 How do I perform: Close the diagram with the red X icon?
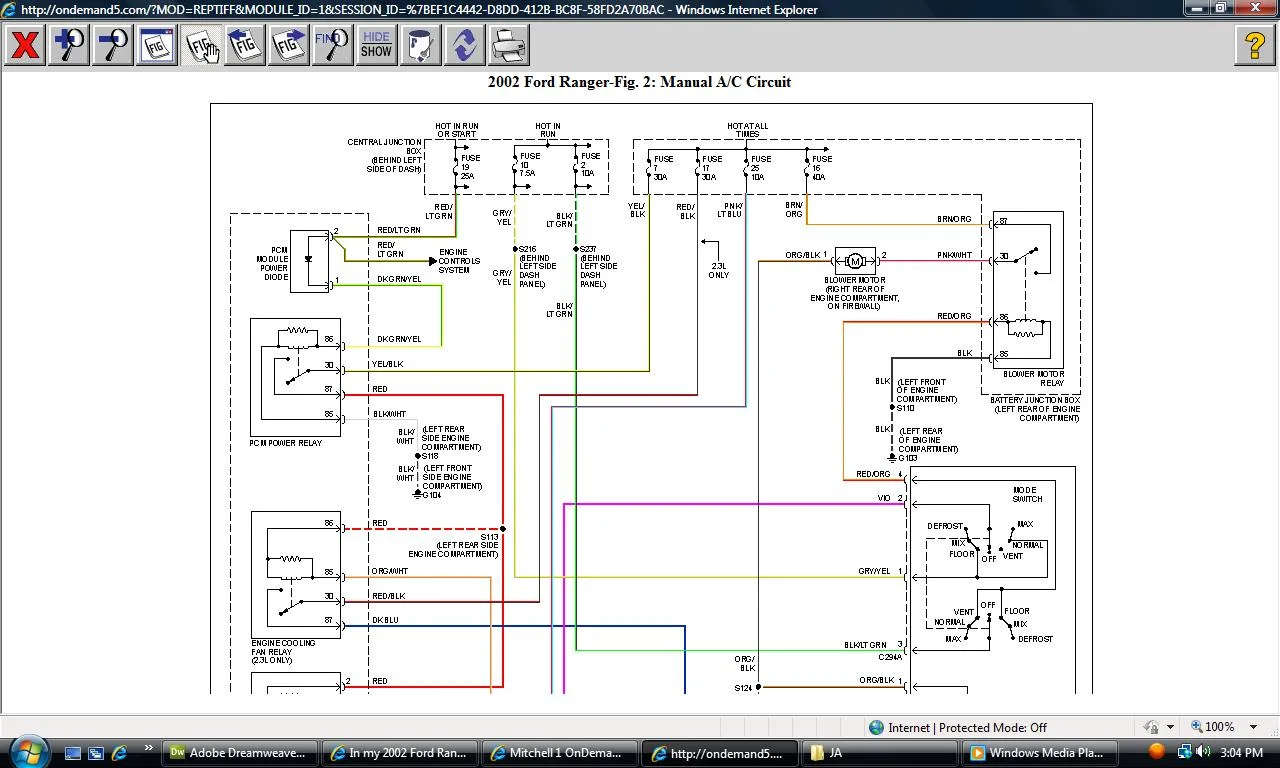(x=25, y=45)
